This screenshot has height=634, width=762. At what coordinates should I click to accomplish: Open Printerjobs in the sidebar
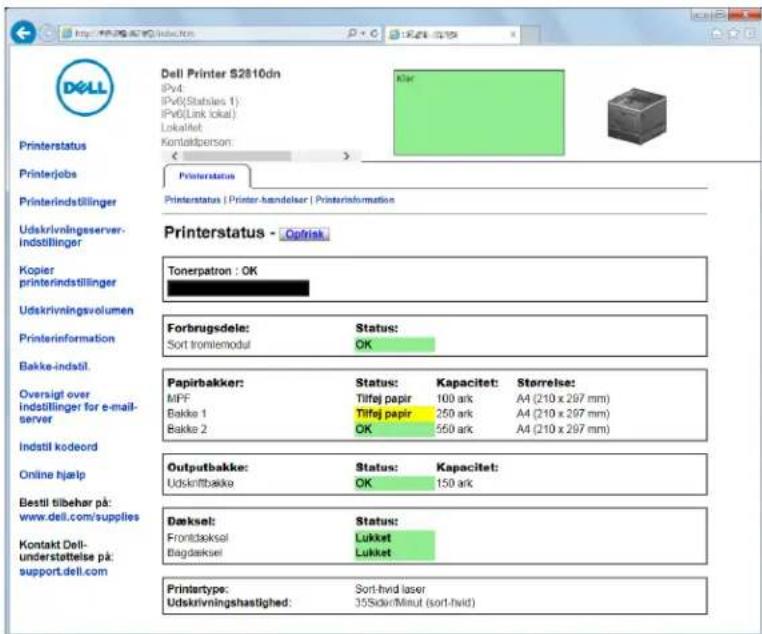pyautogui.click(x=48, y=174)
